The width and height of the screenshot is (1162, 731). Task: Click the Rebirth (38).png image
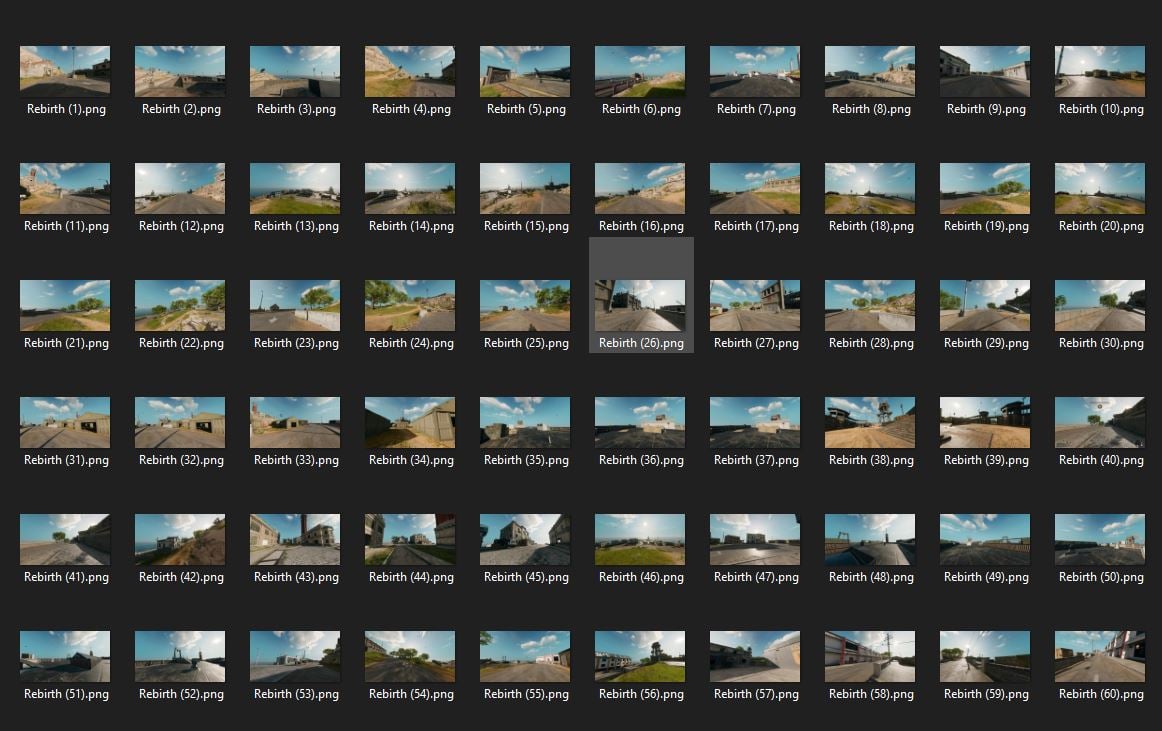point(870,423)
